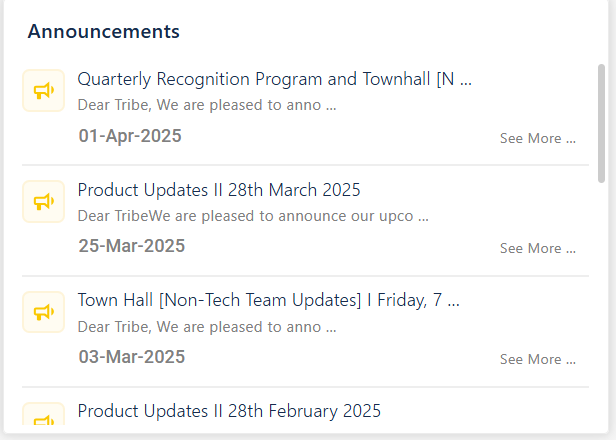Open Product Updates II 28th February 2025 title
The height and width of the screenshot is (440, 616).
tap(229, 411)
